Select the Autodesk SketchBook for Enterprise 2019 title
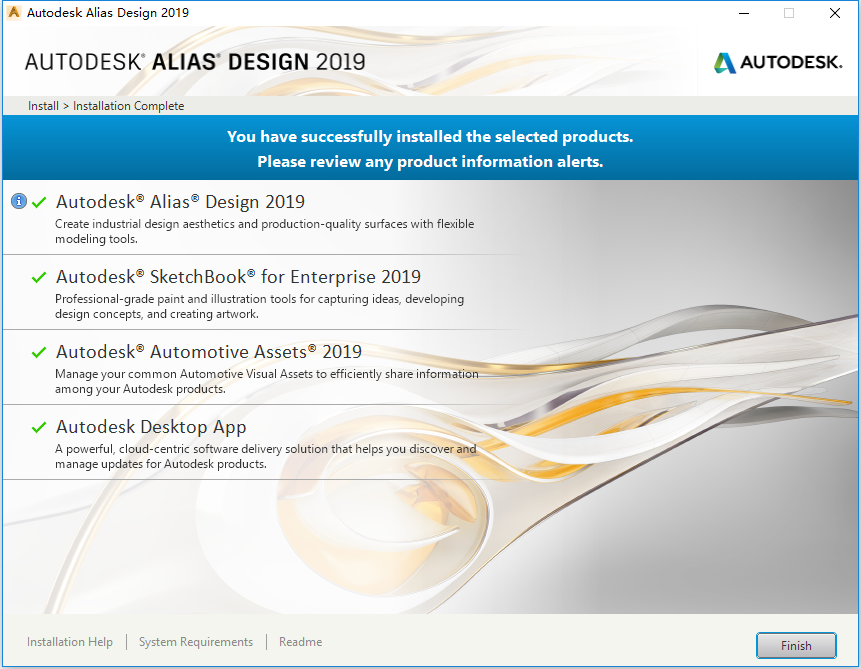The image size is (861, 669). (238, 276)
